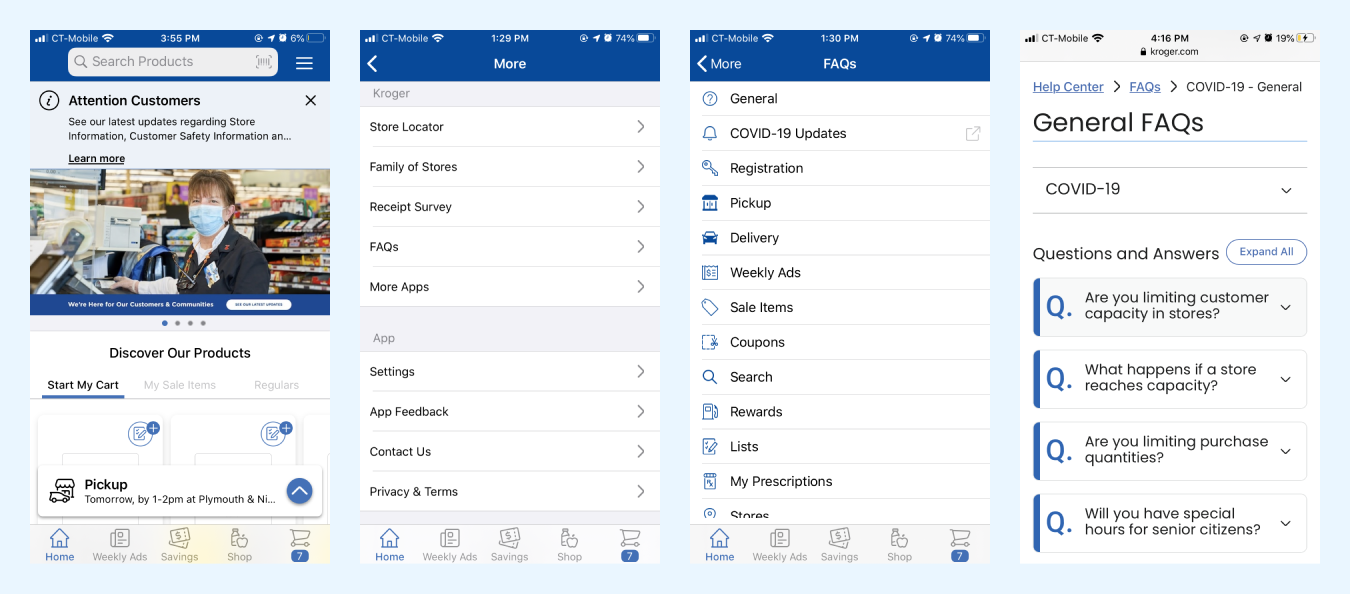Click chevron next to Contact Us
The image size is (1350, 594).
(641, 451)
